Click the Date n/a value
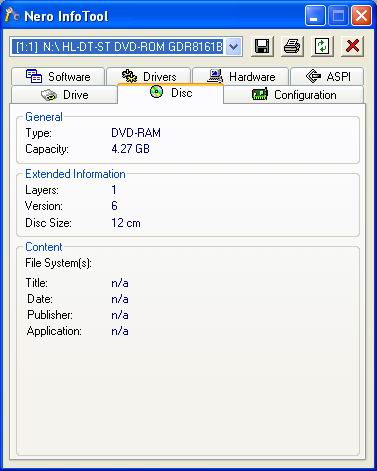This screenshot has width=377, height=471. 120,299
